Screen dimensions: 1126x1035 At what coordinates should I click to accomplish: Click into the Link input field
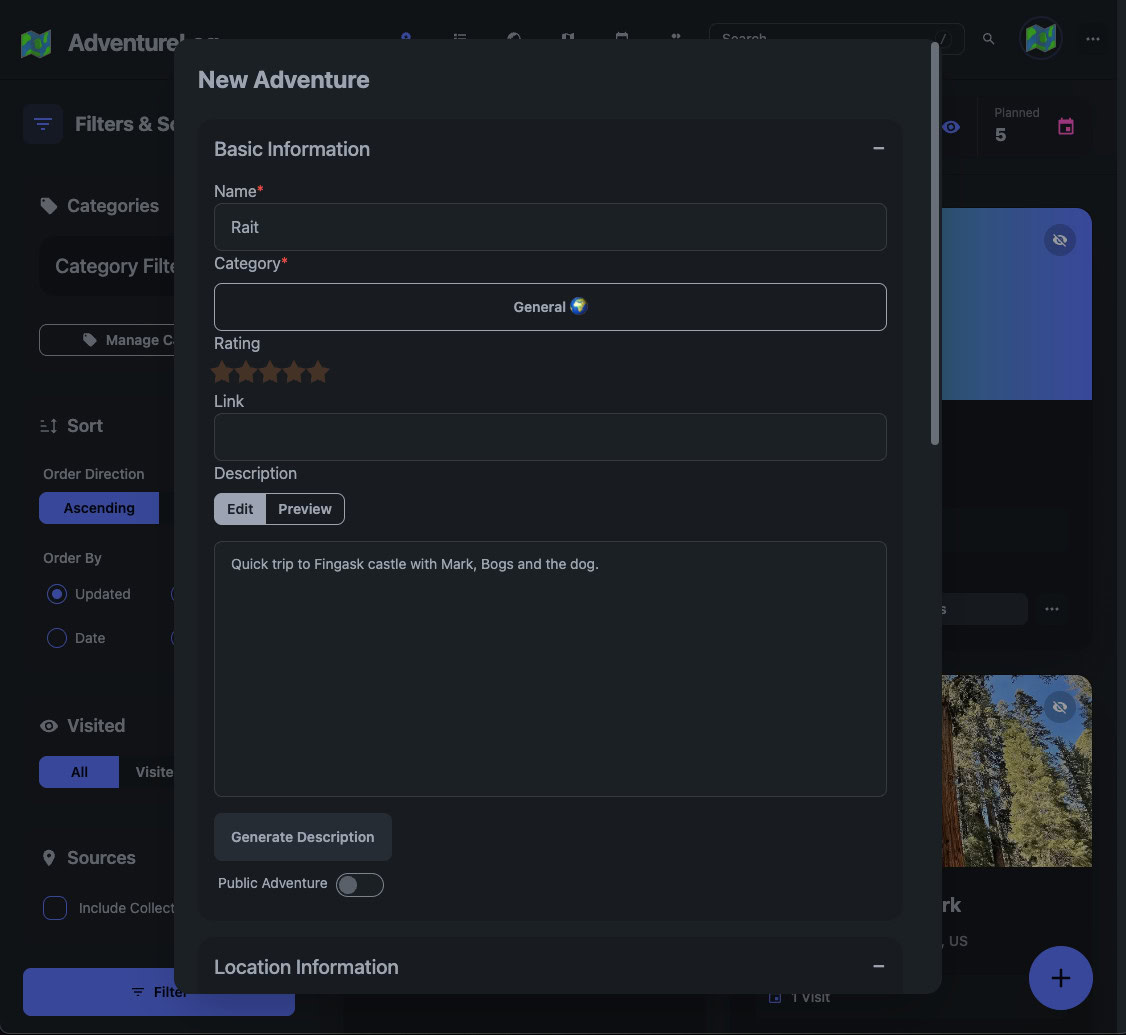[x=550, y=437]
